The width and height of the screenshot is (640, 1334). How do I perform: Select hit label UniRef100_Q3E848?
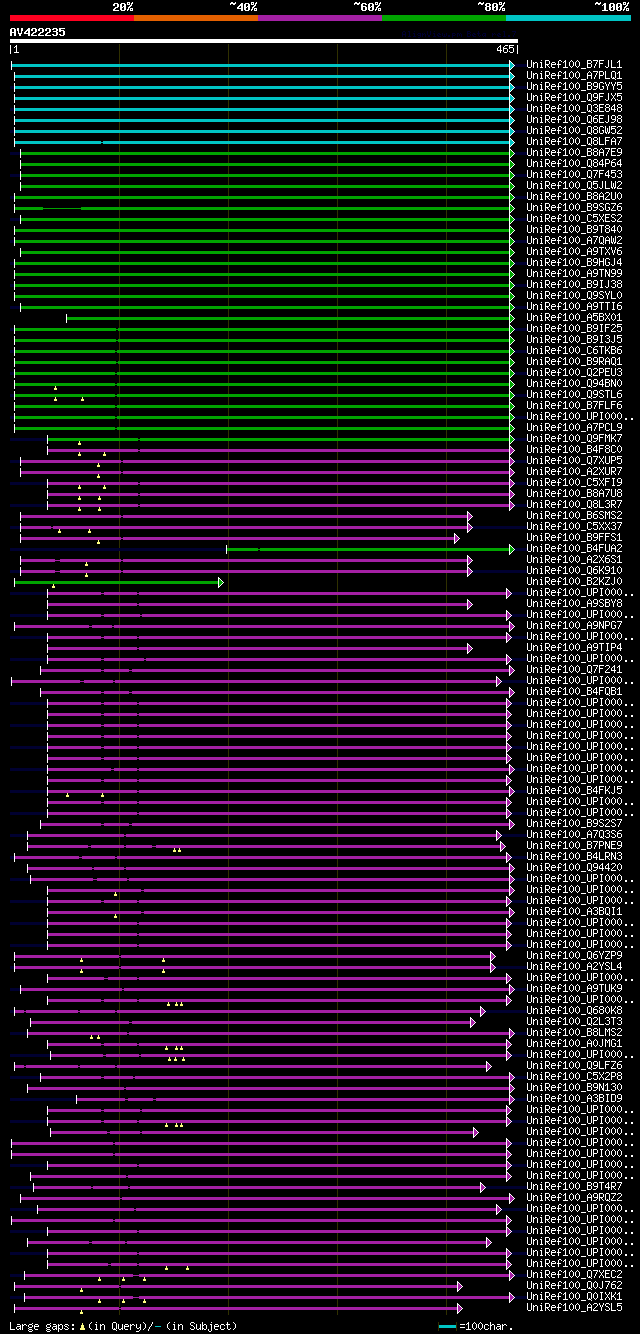click(x=574, y=108)
